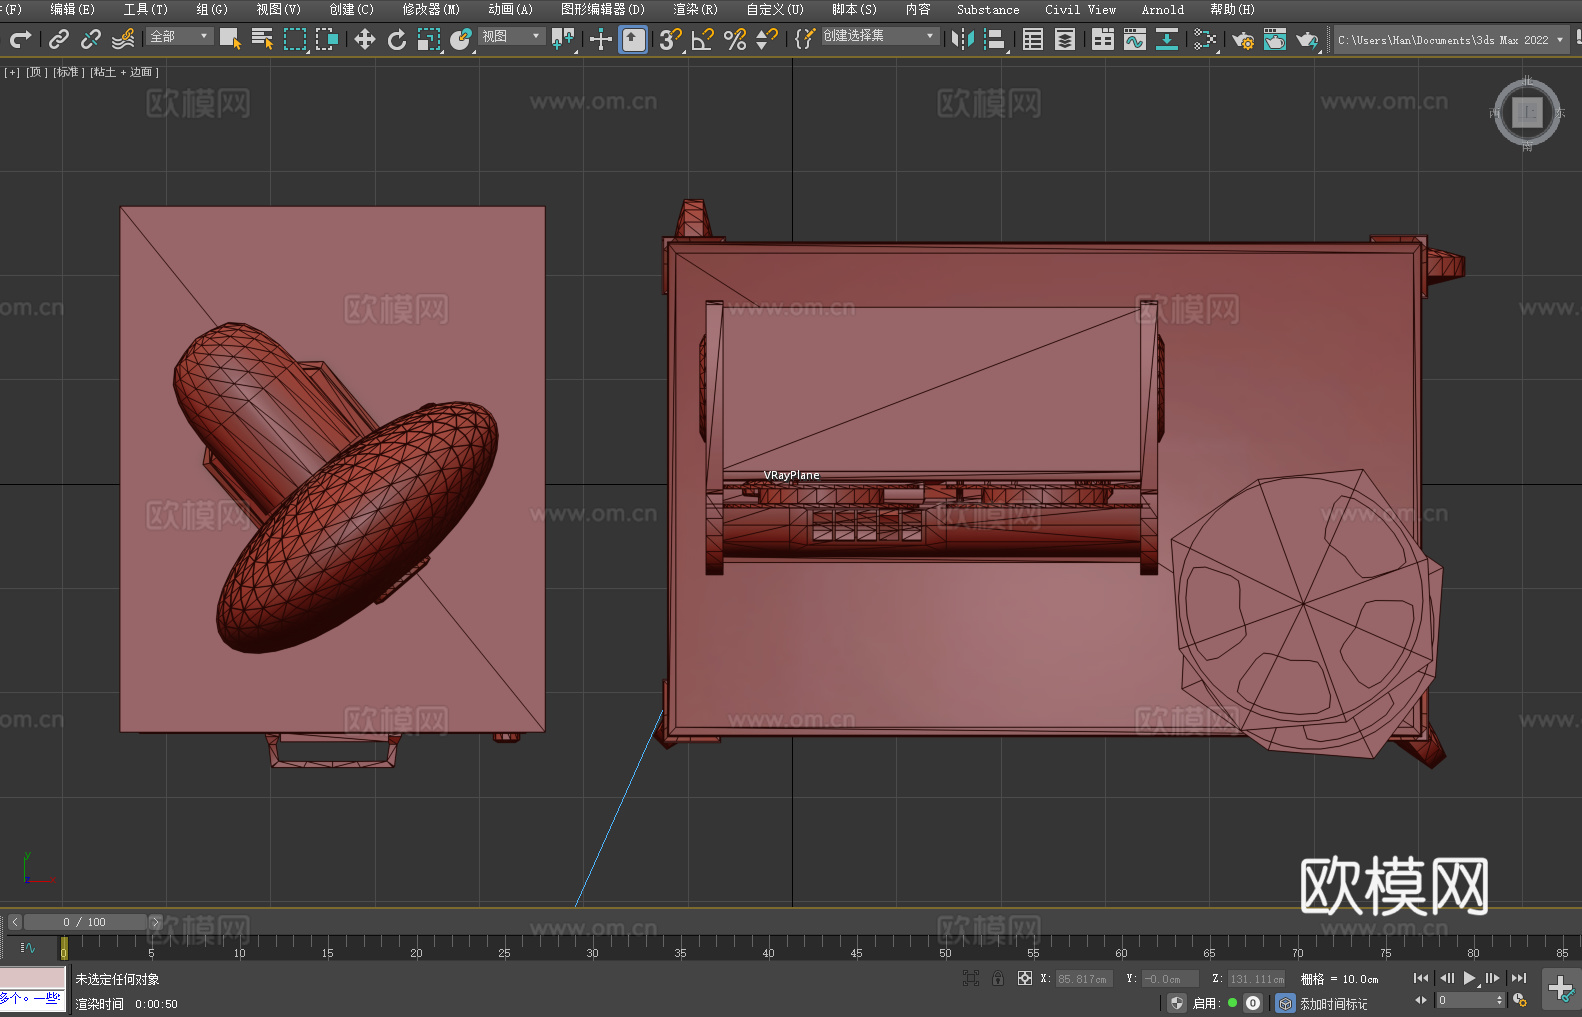Screen dimensions: 1582x1017
Task: Click the 0 / 100 time slider
Action: (85, 922)
